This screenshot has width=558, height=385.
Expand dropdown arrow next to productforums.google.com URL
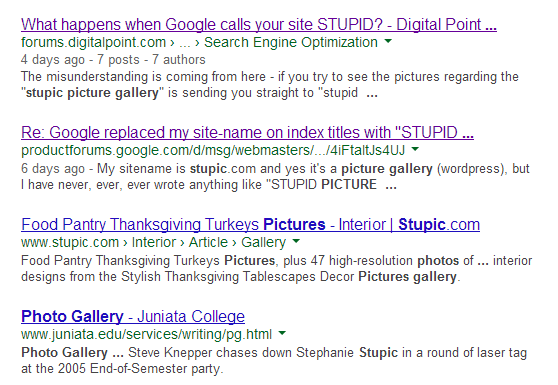click(415, 149)
